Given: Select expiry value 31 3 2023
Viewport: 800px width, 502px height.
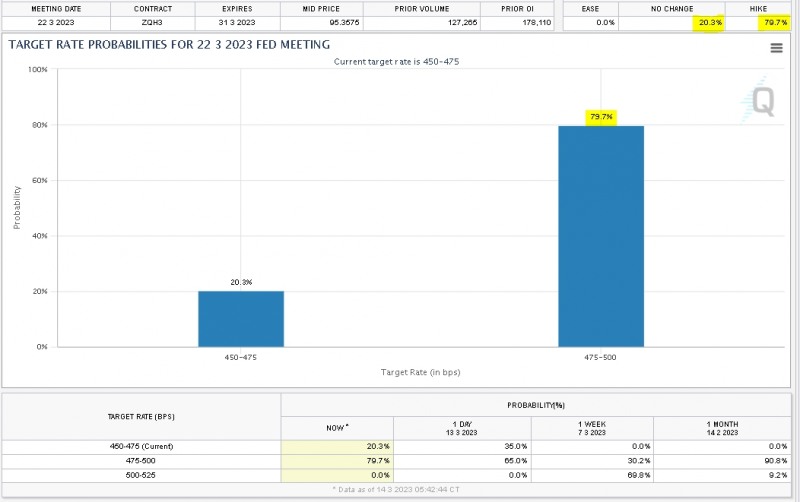Looking at the screenshot, I should point(237,22).
